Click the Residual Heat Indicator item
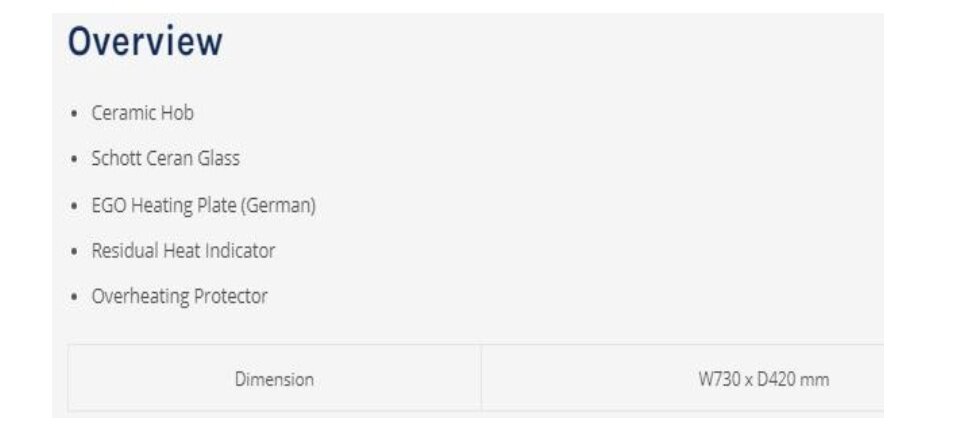 [x=183, y=250]
